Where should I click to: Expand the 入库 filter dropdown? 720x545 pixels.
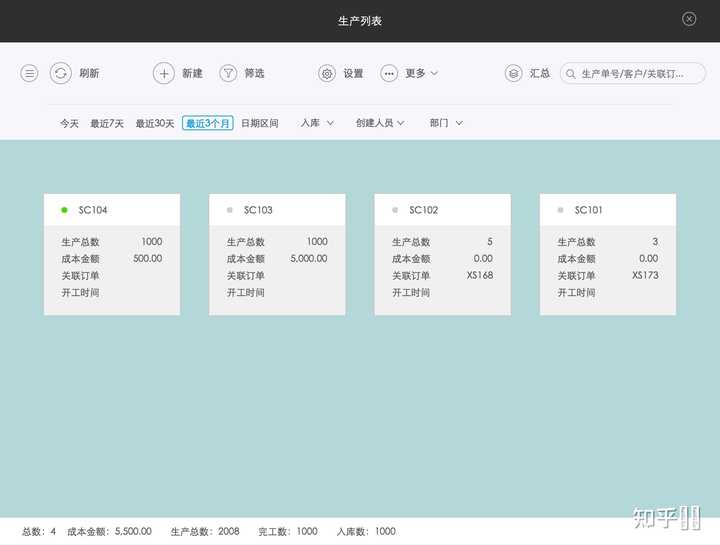[x=317, y=123]
